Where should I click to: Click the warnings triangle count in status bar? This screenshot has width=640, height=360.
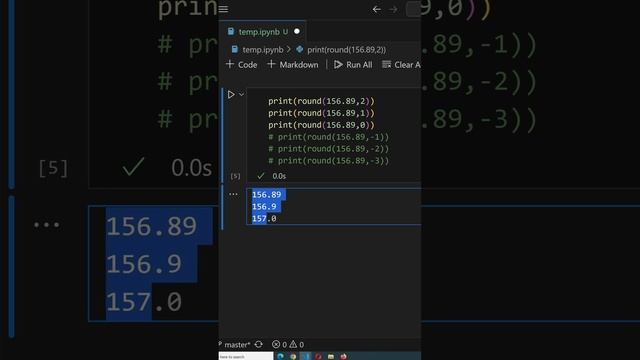[x=297, y=344]
